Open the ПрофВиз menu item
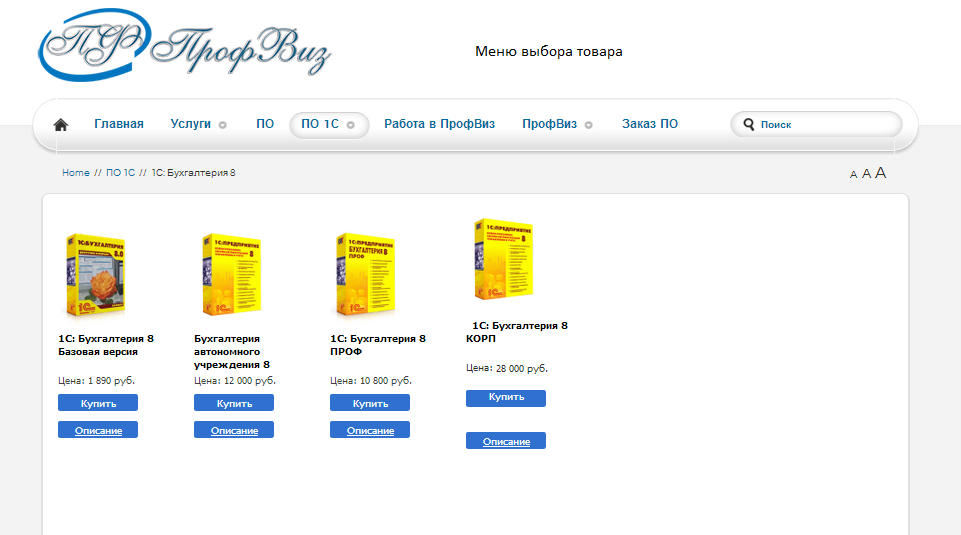 (x=549, y=124)
